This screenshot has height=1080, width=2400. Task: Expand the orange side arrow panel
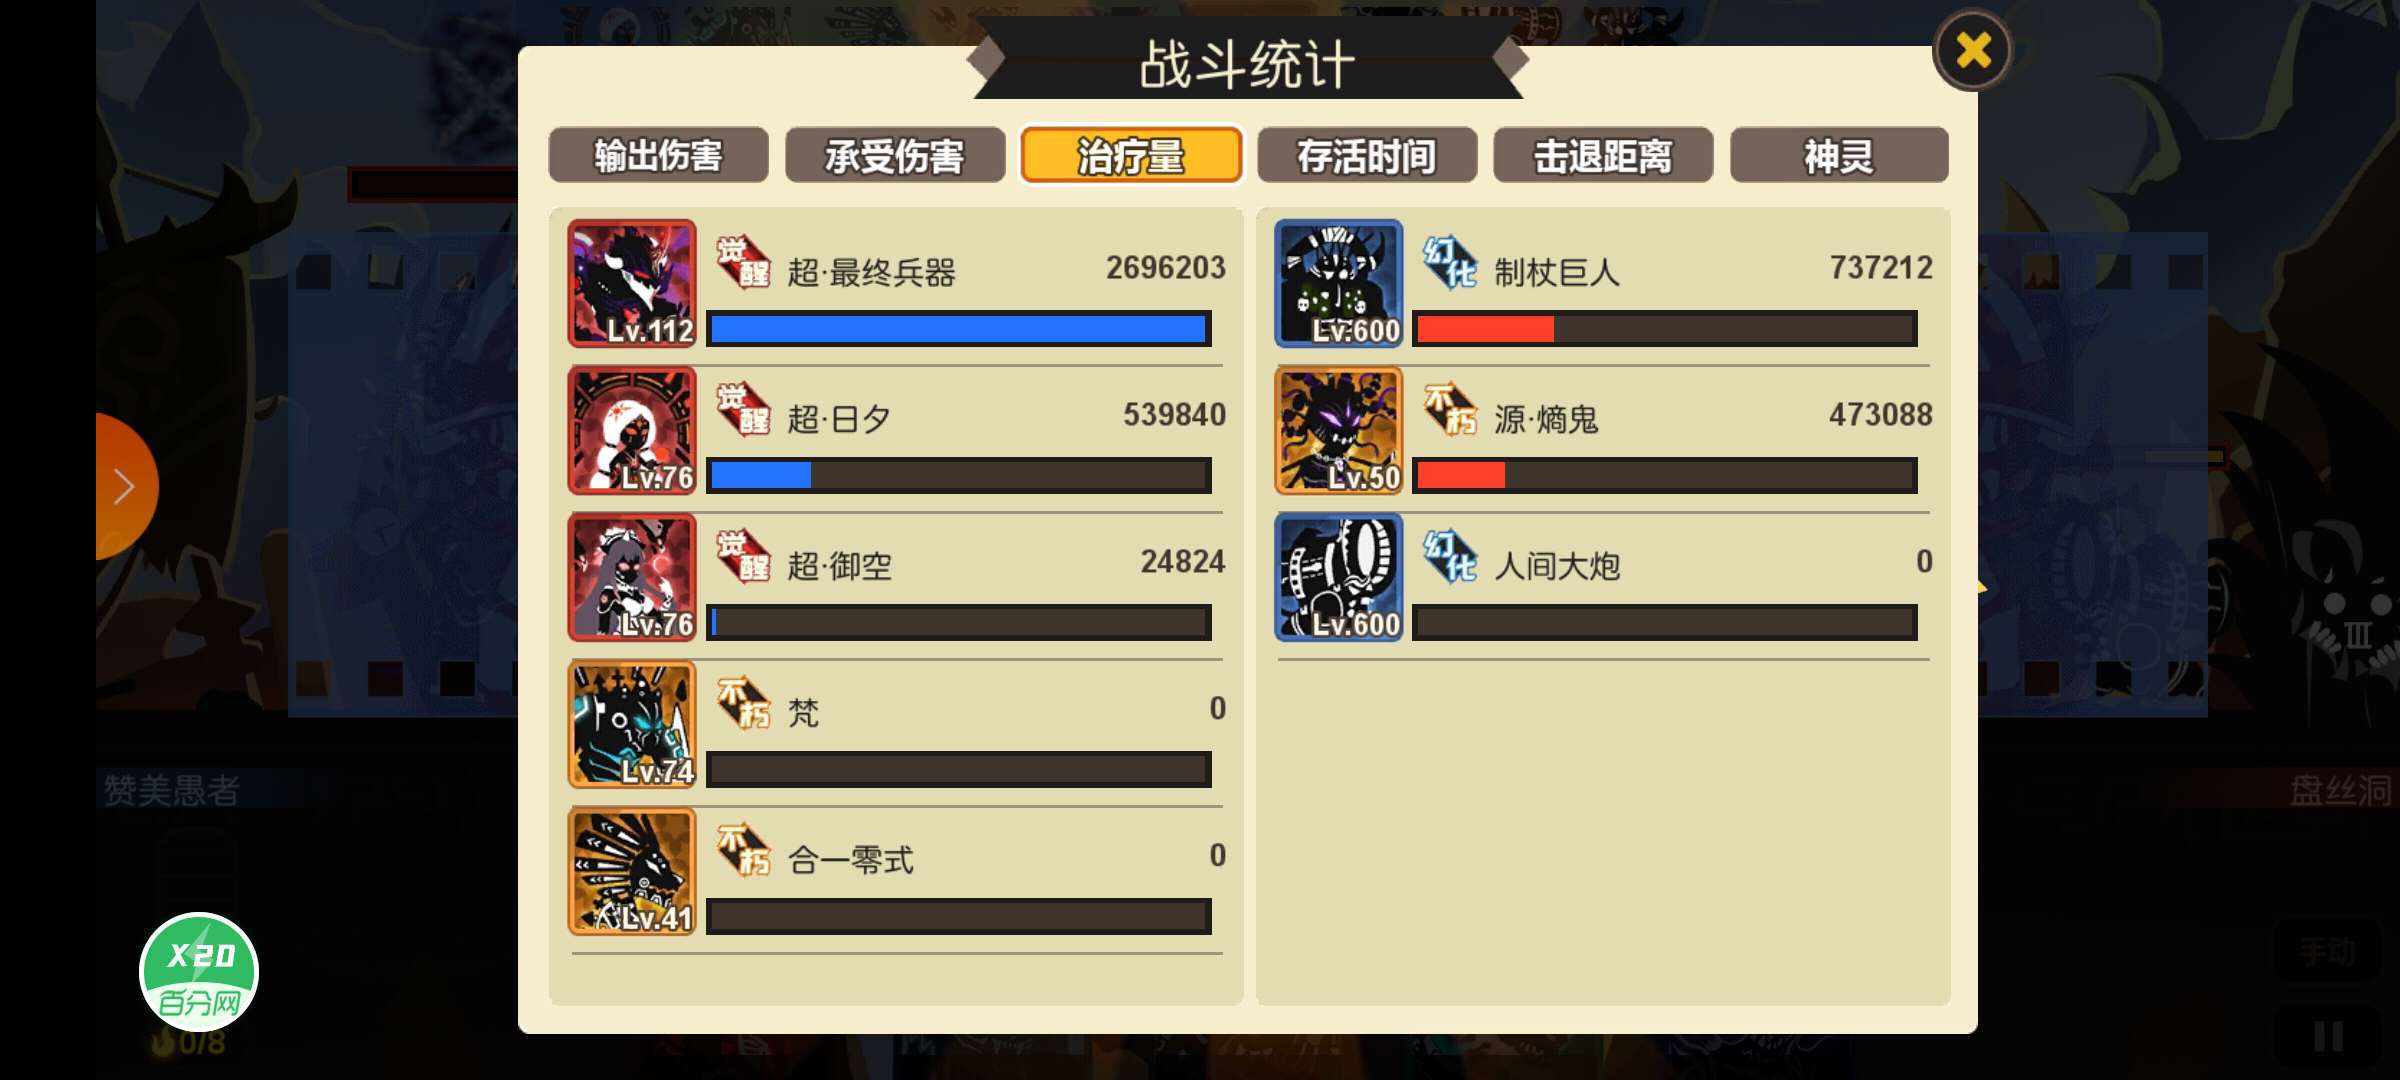point(124,487)
